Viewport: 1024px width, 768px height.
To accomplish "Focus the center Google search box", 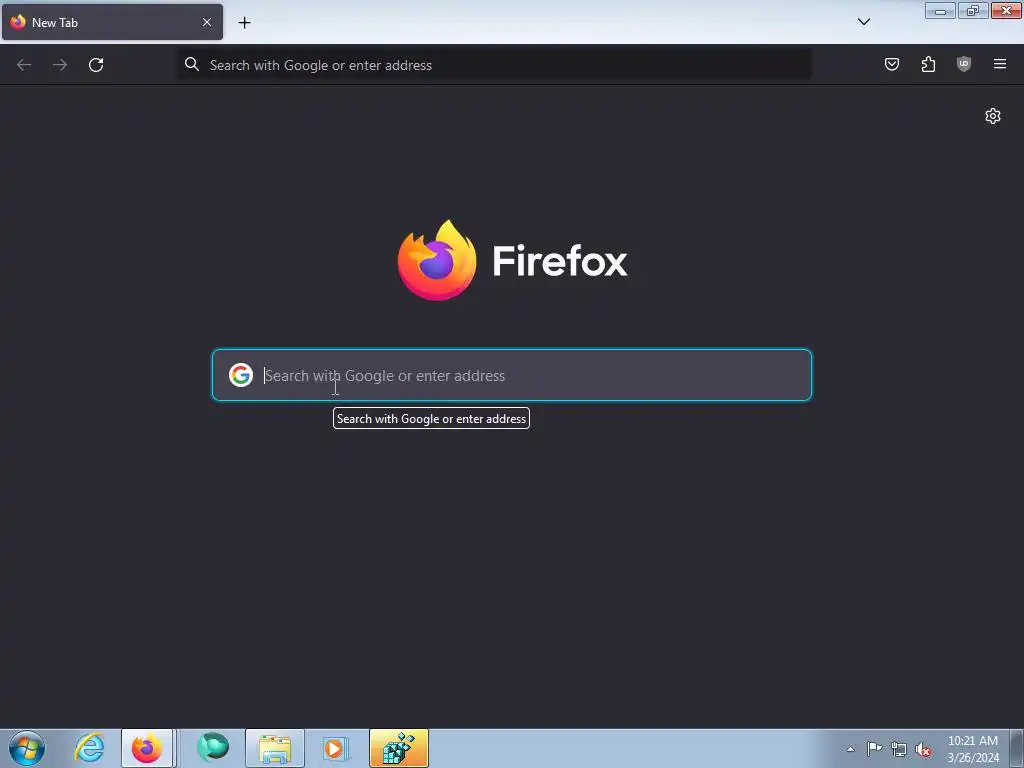I will [512, 375].
